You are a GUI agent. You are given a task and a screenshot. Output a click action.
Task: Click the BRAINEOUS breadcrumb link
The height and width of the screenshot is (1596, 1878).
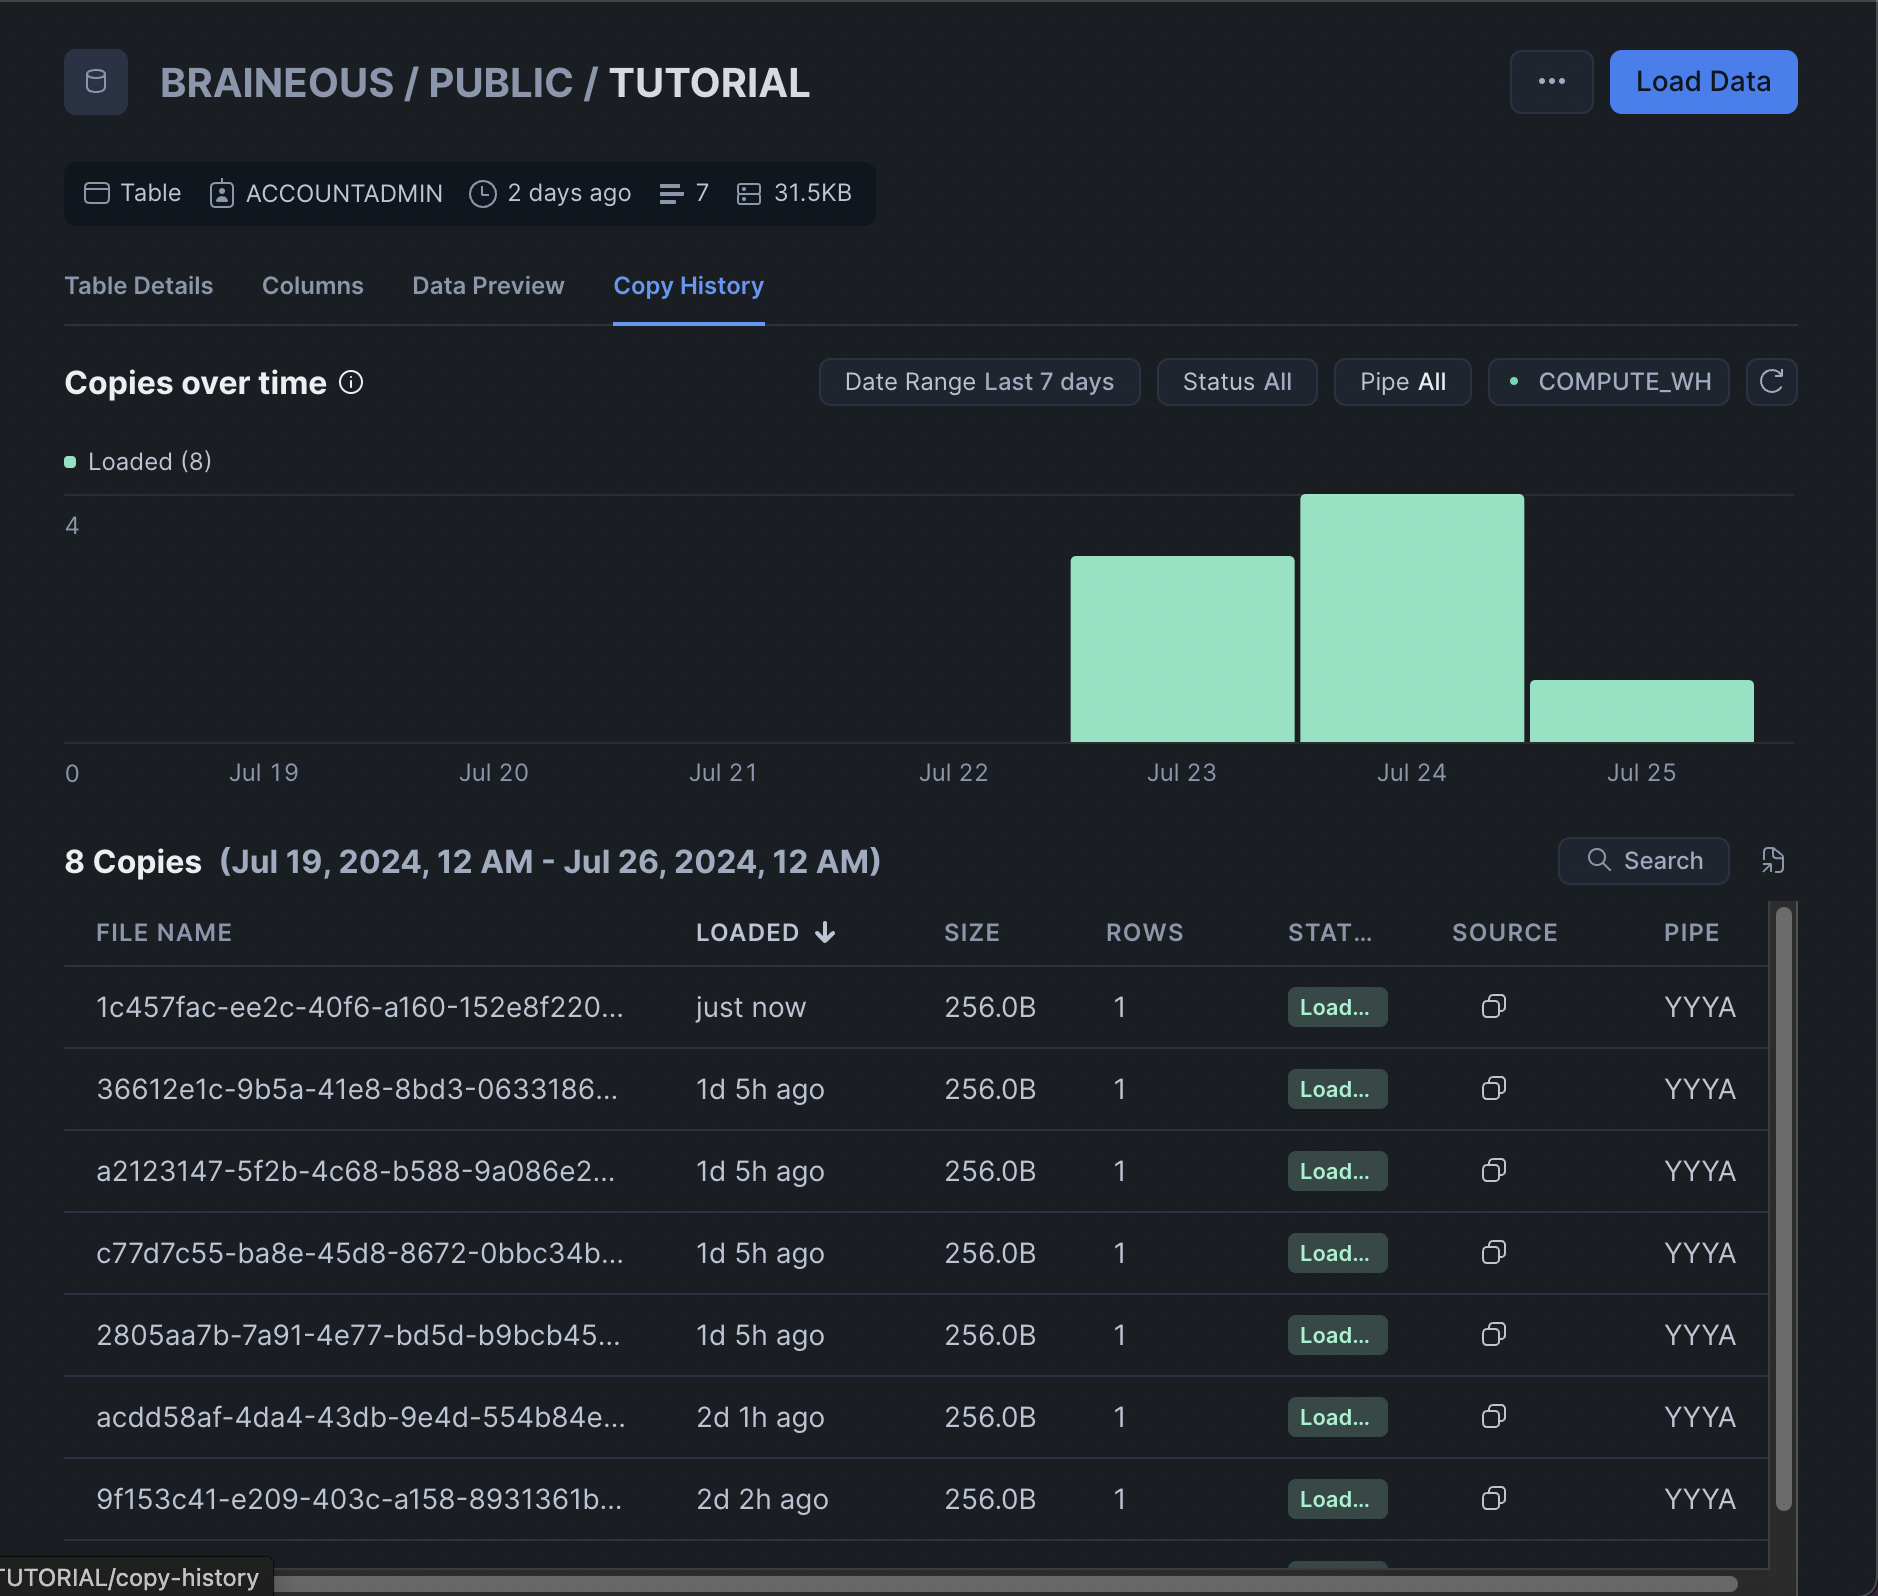(277, 83)
